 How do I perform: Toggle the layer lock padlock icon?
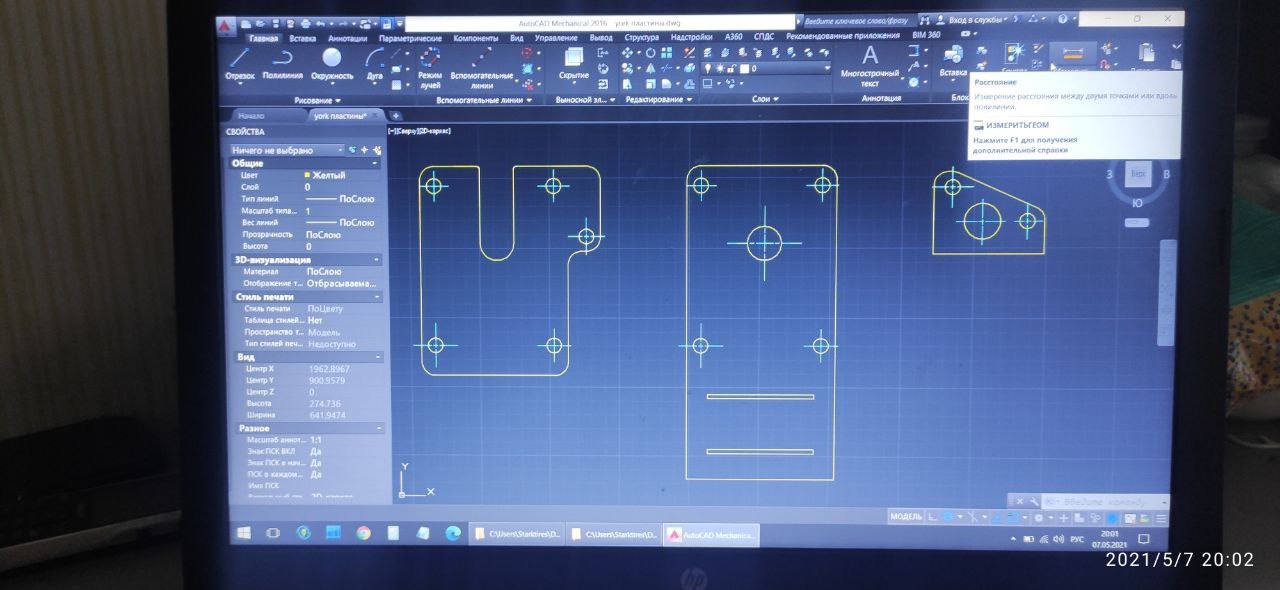pos(731,68)
